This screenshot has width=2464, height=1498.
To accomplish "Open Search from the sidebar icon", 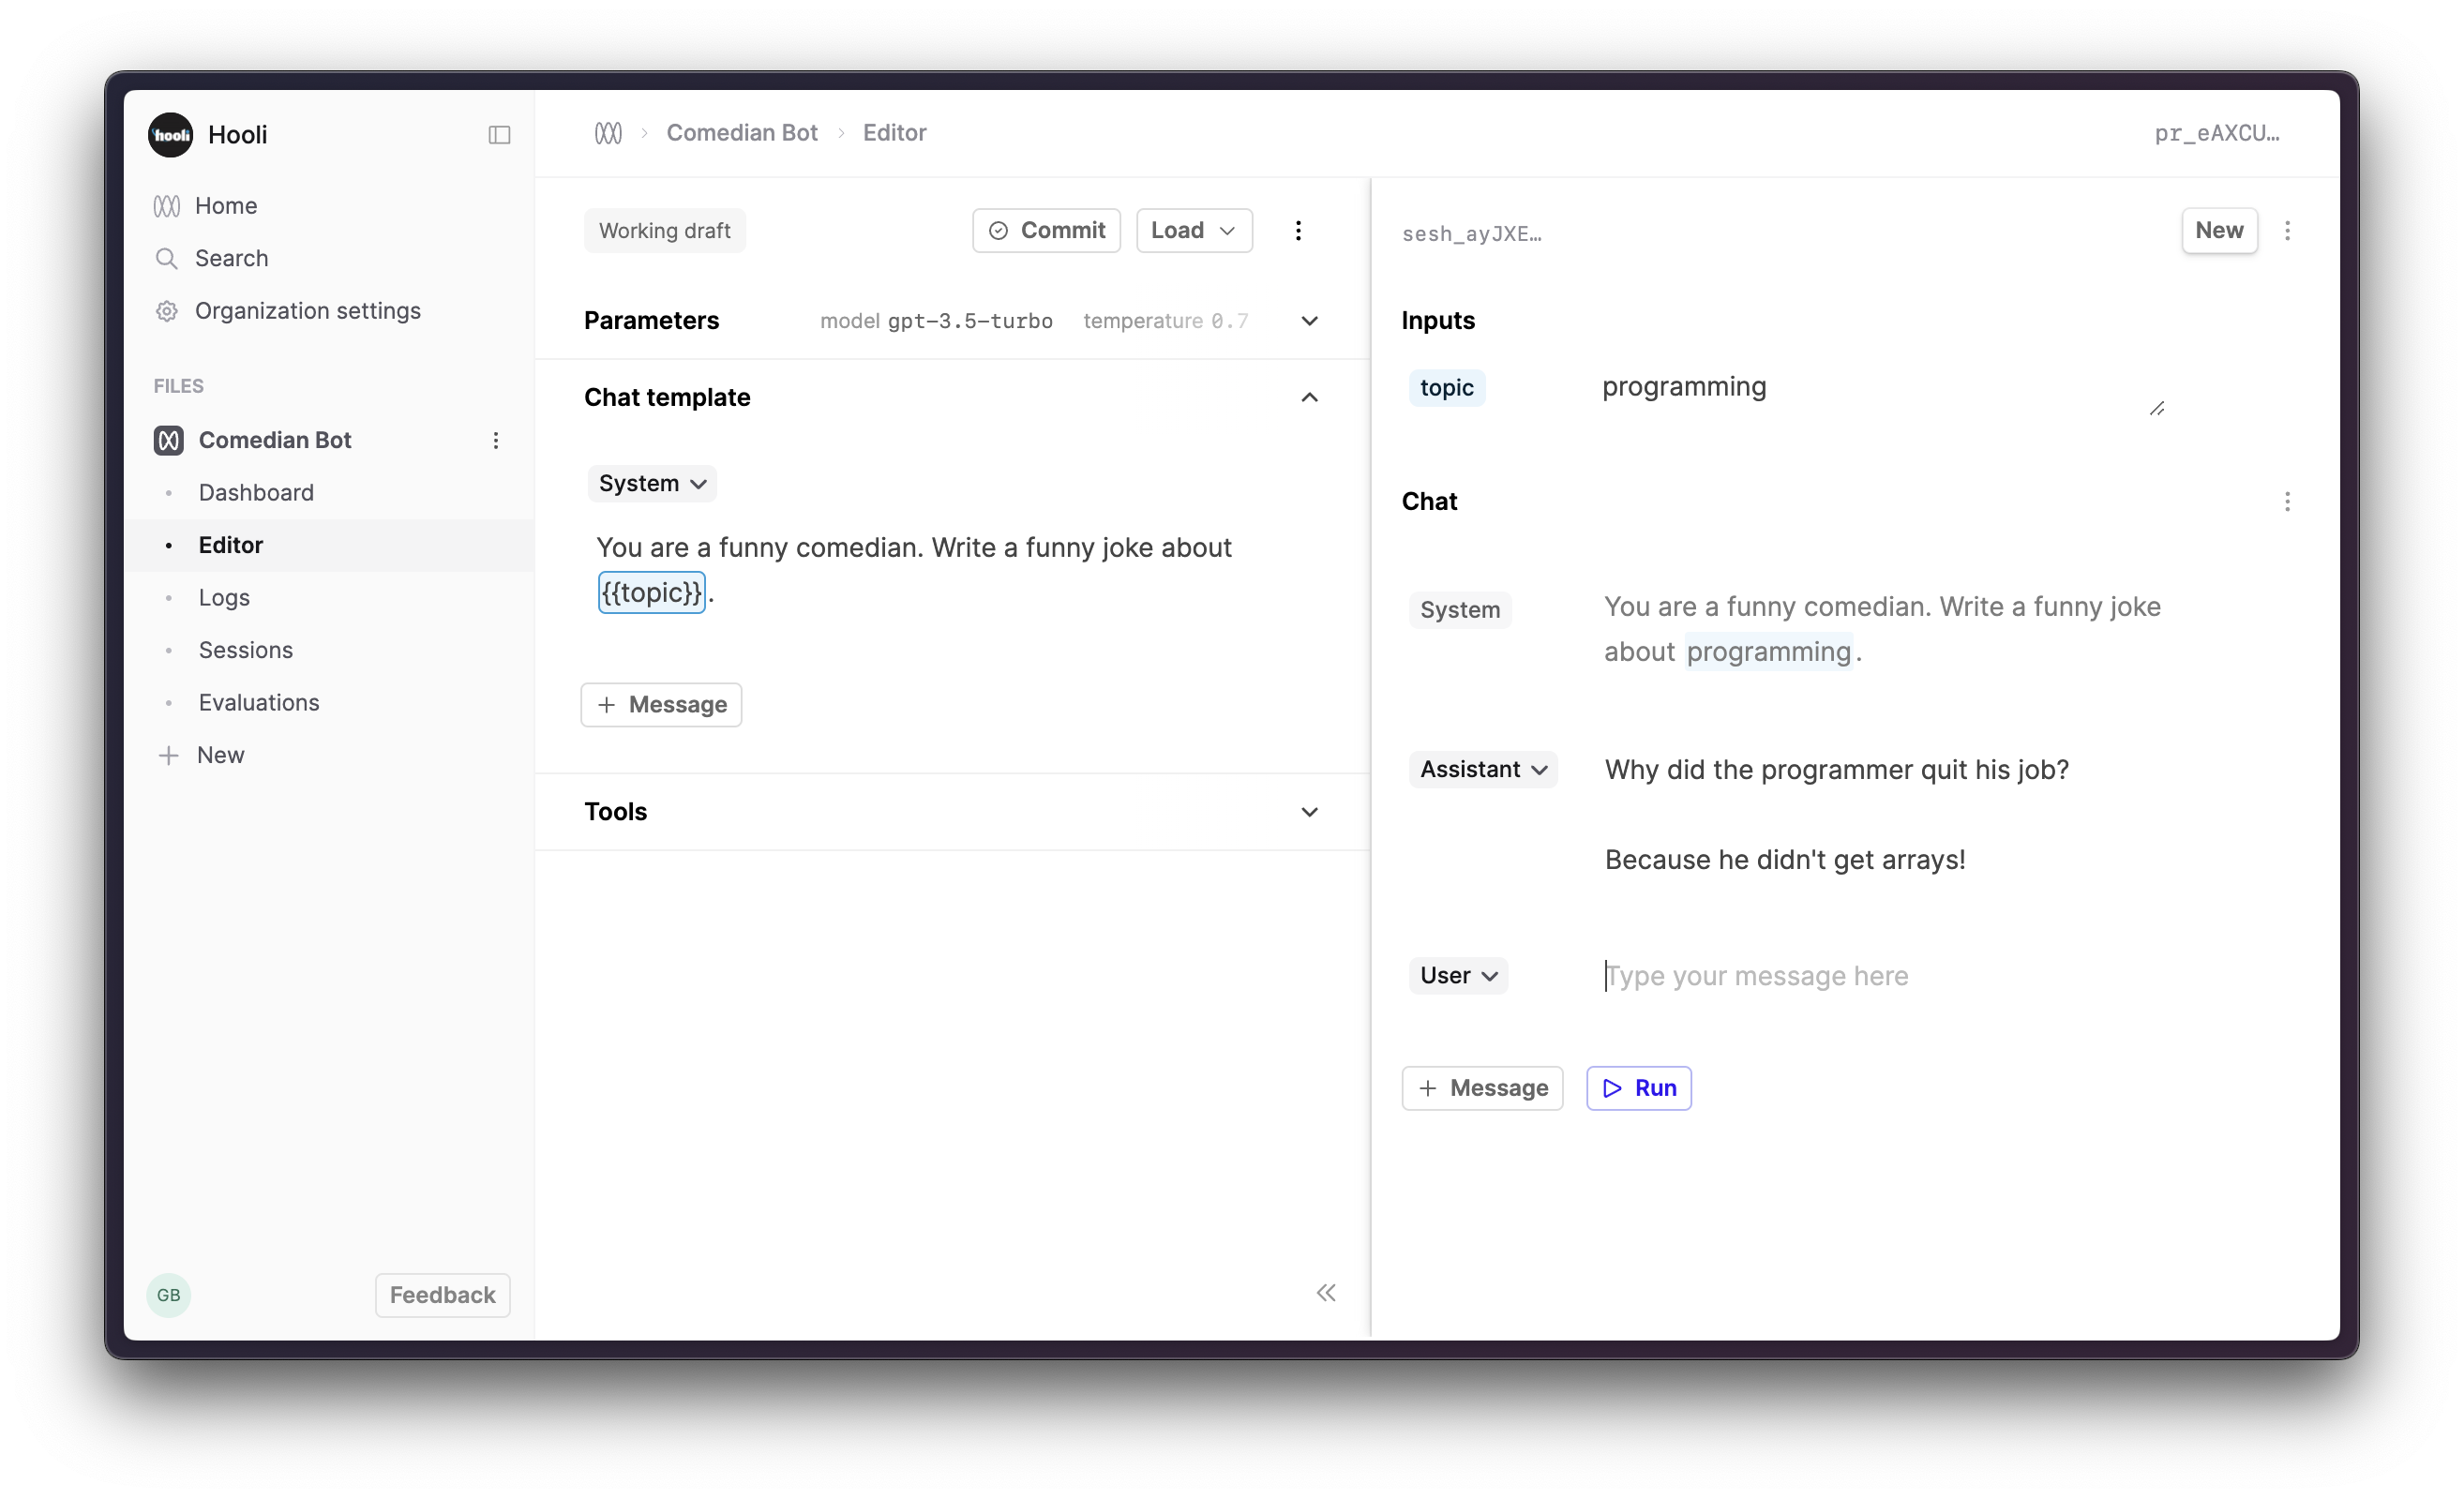I will click(167, 258).
